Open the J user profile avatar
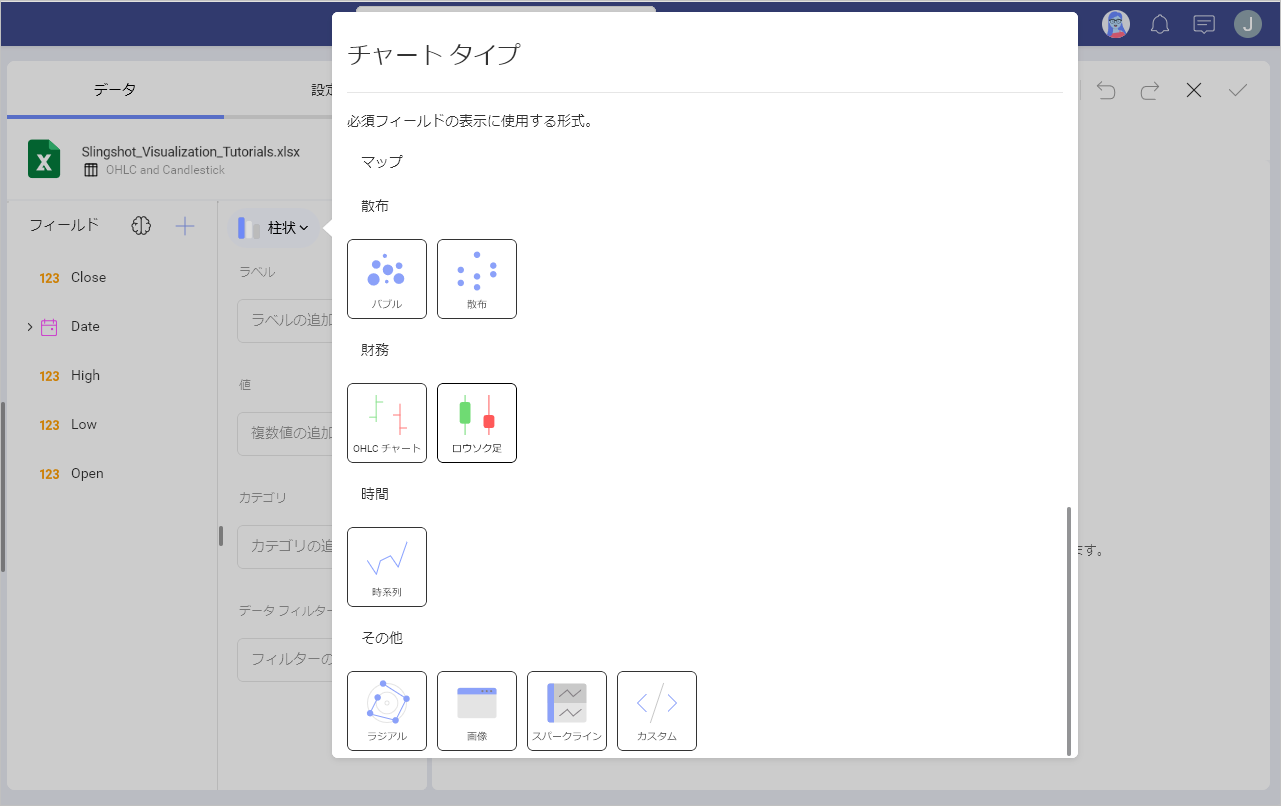Image resolution: width=1281 pixels, height=806 pixels. pos(1248,24)
